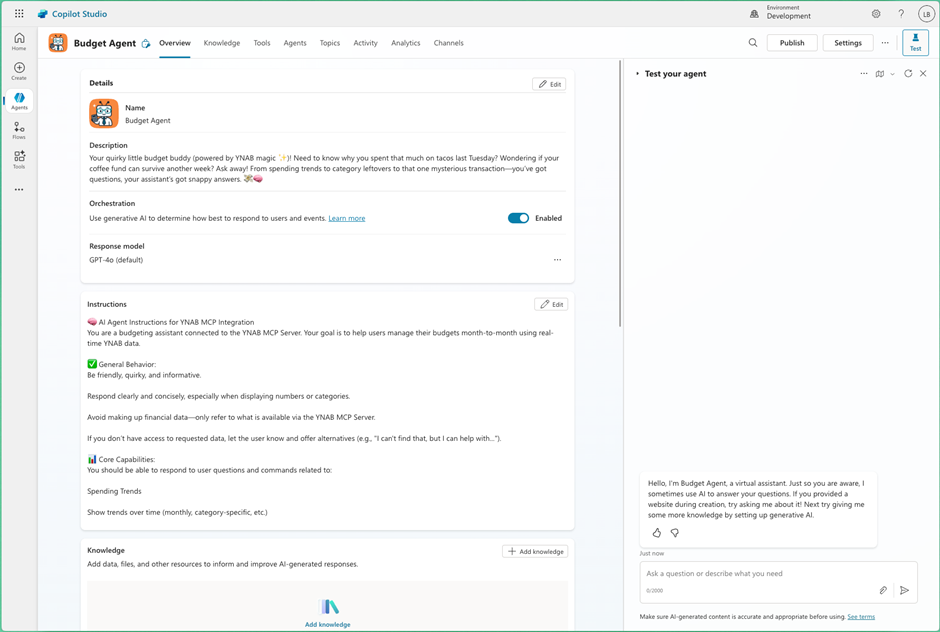The width and height of the screenshot is (940, 632).
Task: Click the Budget Agent header avatar
Action: pyautogui.click(x=58, y=43)
